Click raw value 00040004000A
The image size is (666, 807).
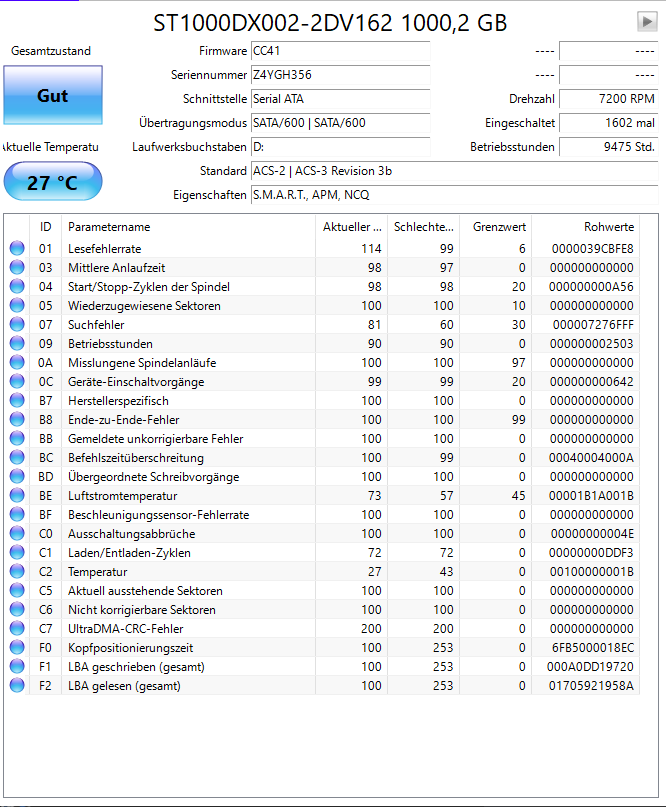[x=591, y=458]
